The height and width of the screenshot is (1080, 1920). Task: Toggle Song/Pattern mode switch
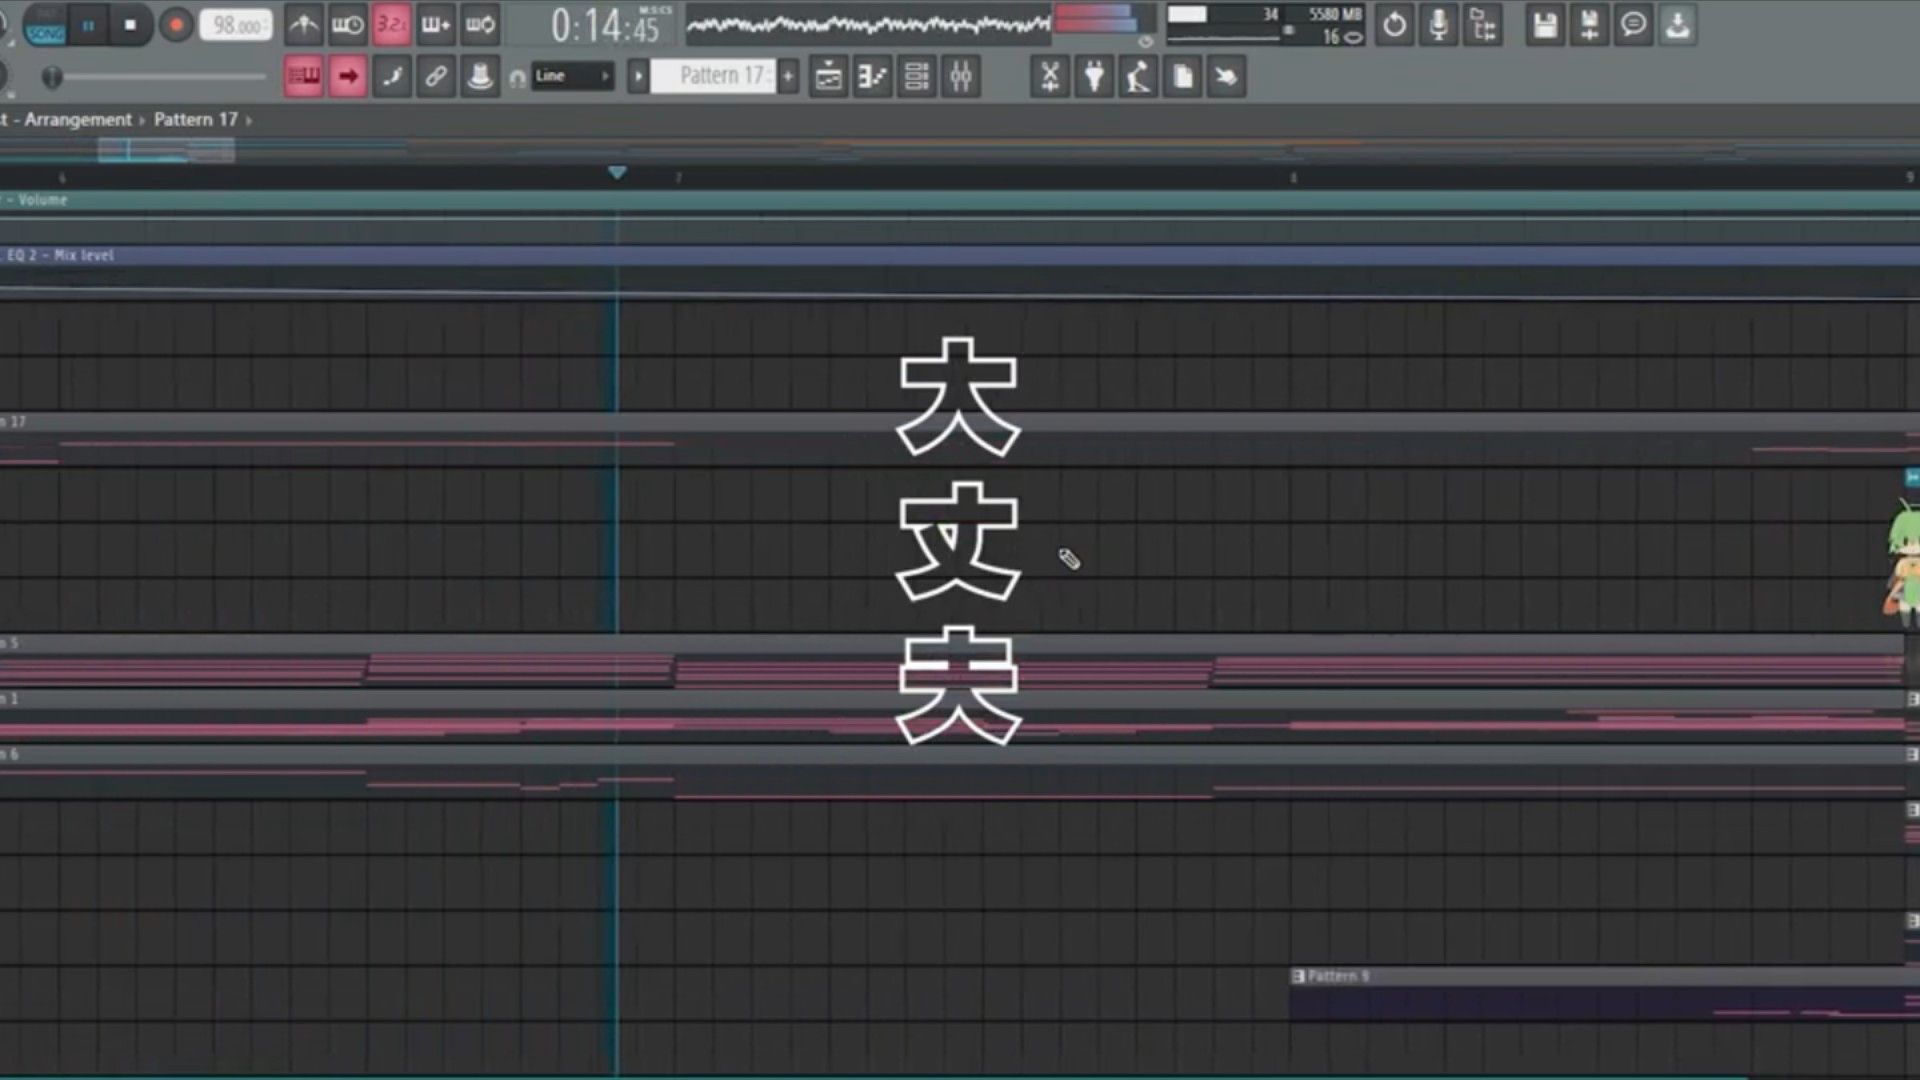(x=45, y=25)
